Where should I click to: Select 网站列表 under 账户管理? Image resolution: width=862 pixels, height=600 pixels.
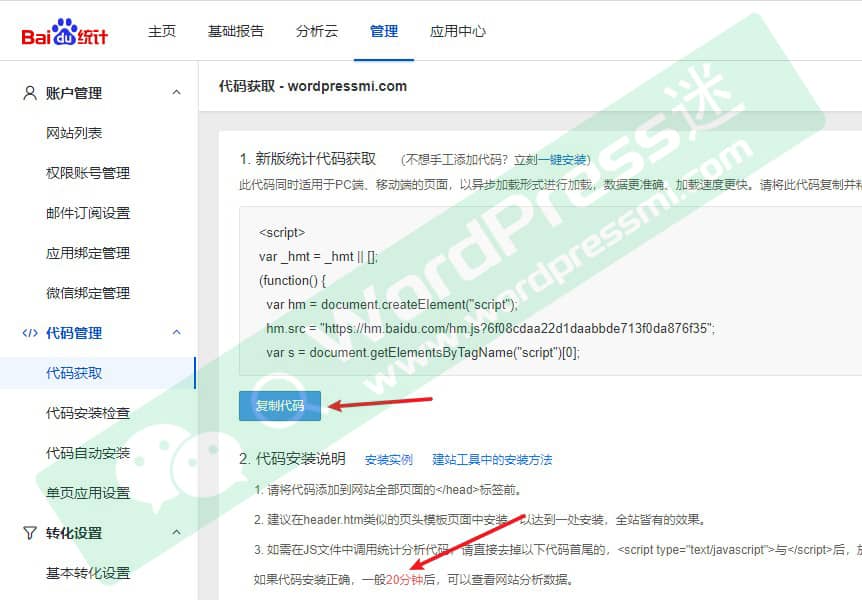(x=76, y=133)
